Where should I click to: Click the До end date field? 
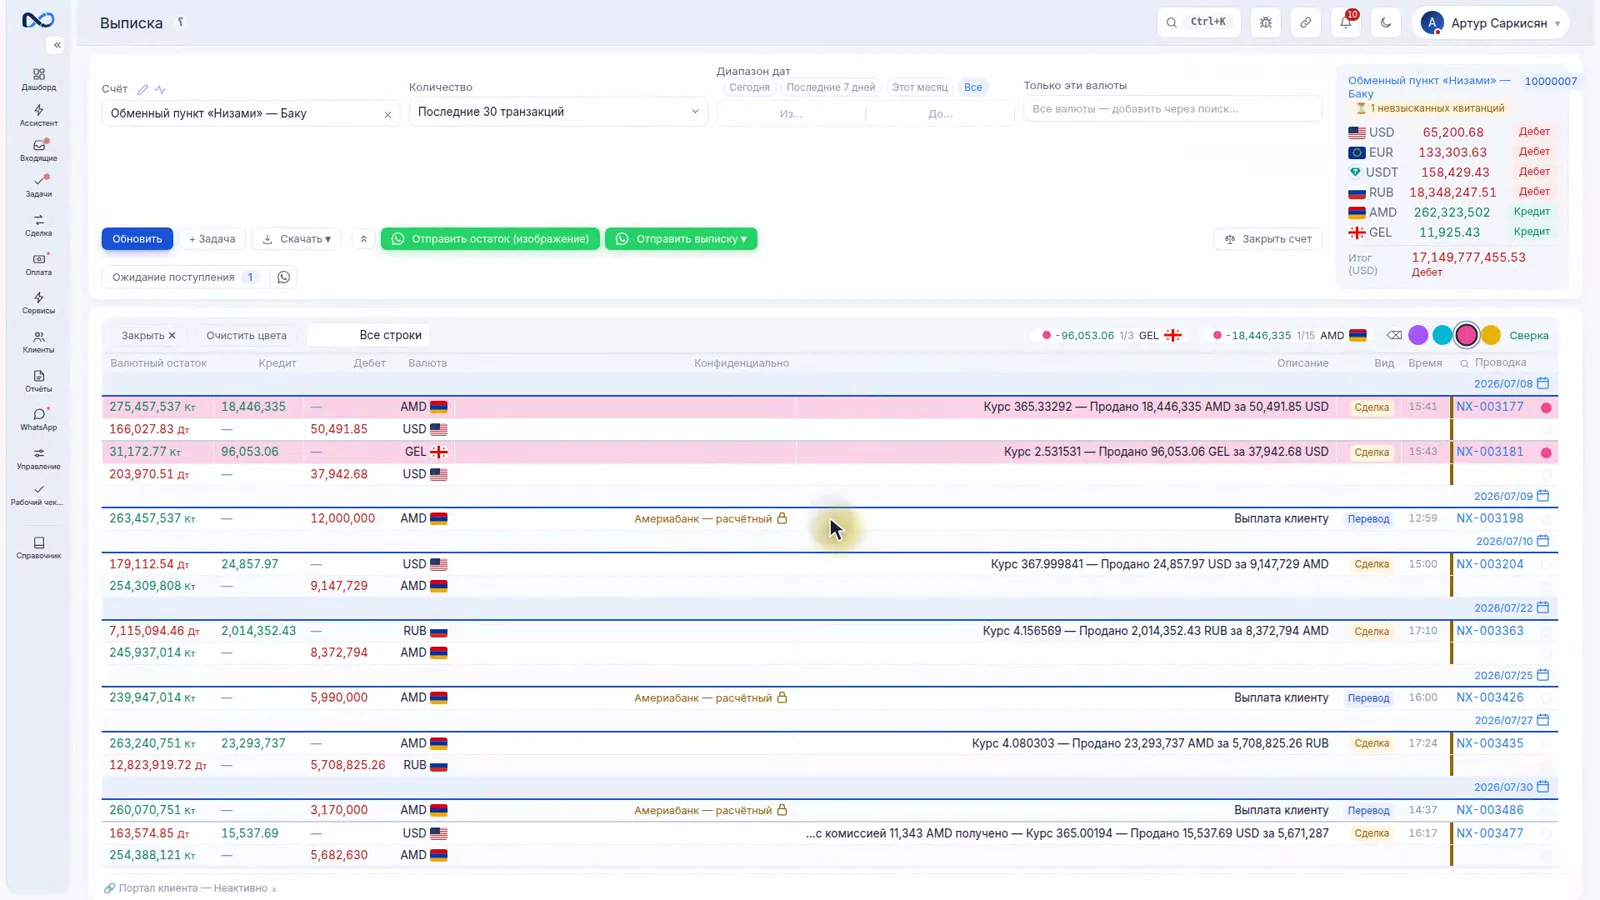coord(940,114)
